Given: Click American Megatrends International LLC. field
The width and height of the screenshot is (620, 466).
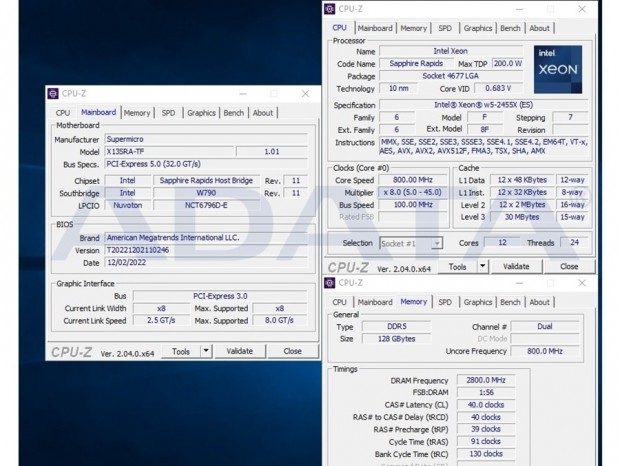Looking at the screenshot, I should click(206, 238).
